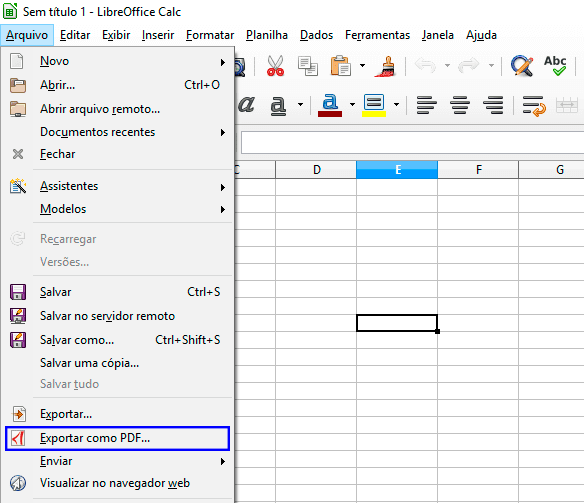This screenshot has height=503, width=584.
Task: Click the Abc spelling check icon
Action: pos(555,66)
